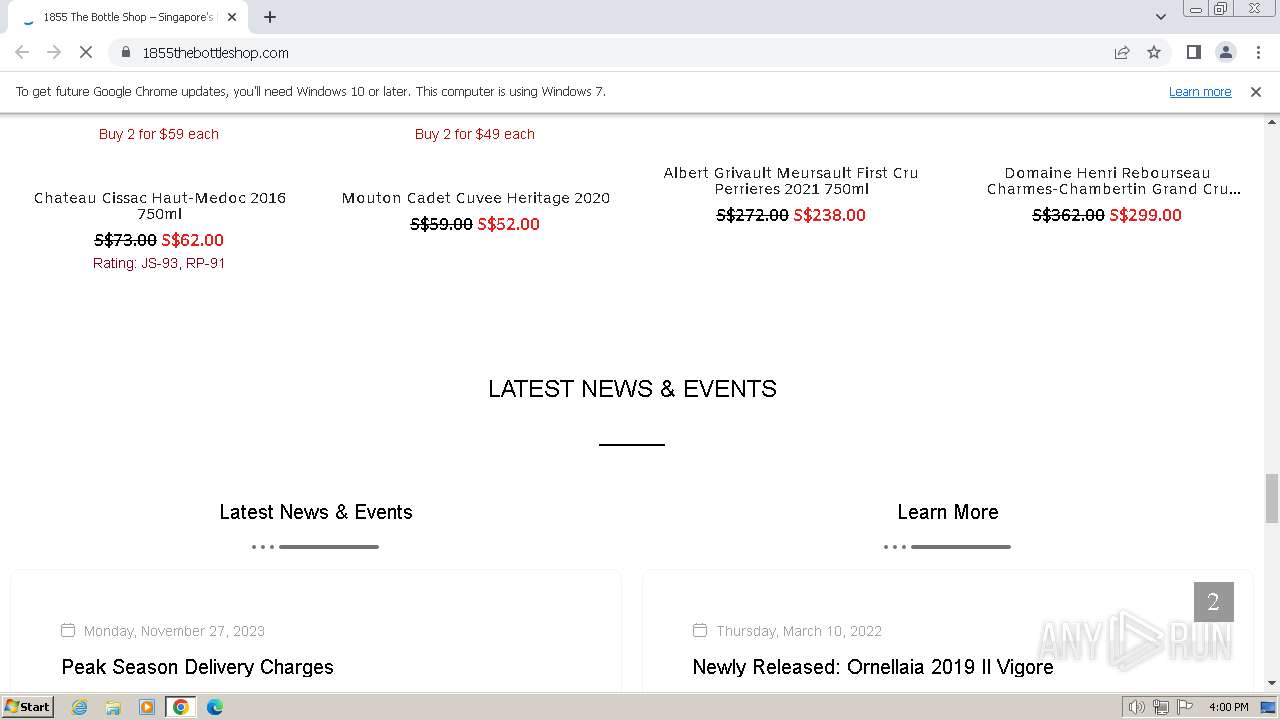Image resolution: width=1280 pixels, height=720 pixels.
Task: Click the S$52.00 sale price
Action: pos(509,224)
